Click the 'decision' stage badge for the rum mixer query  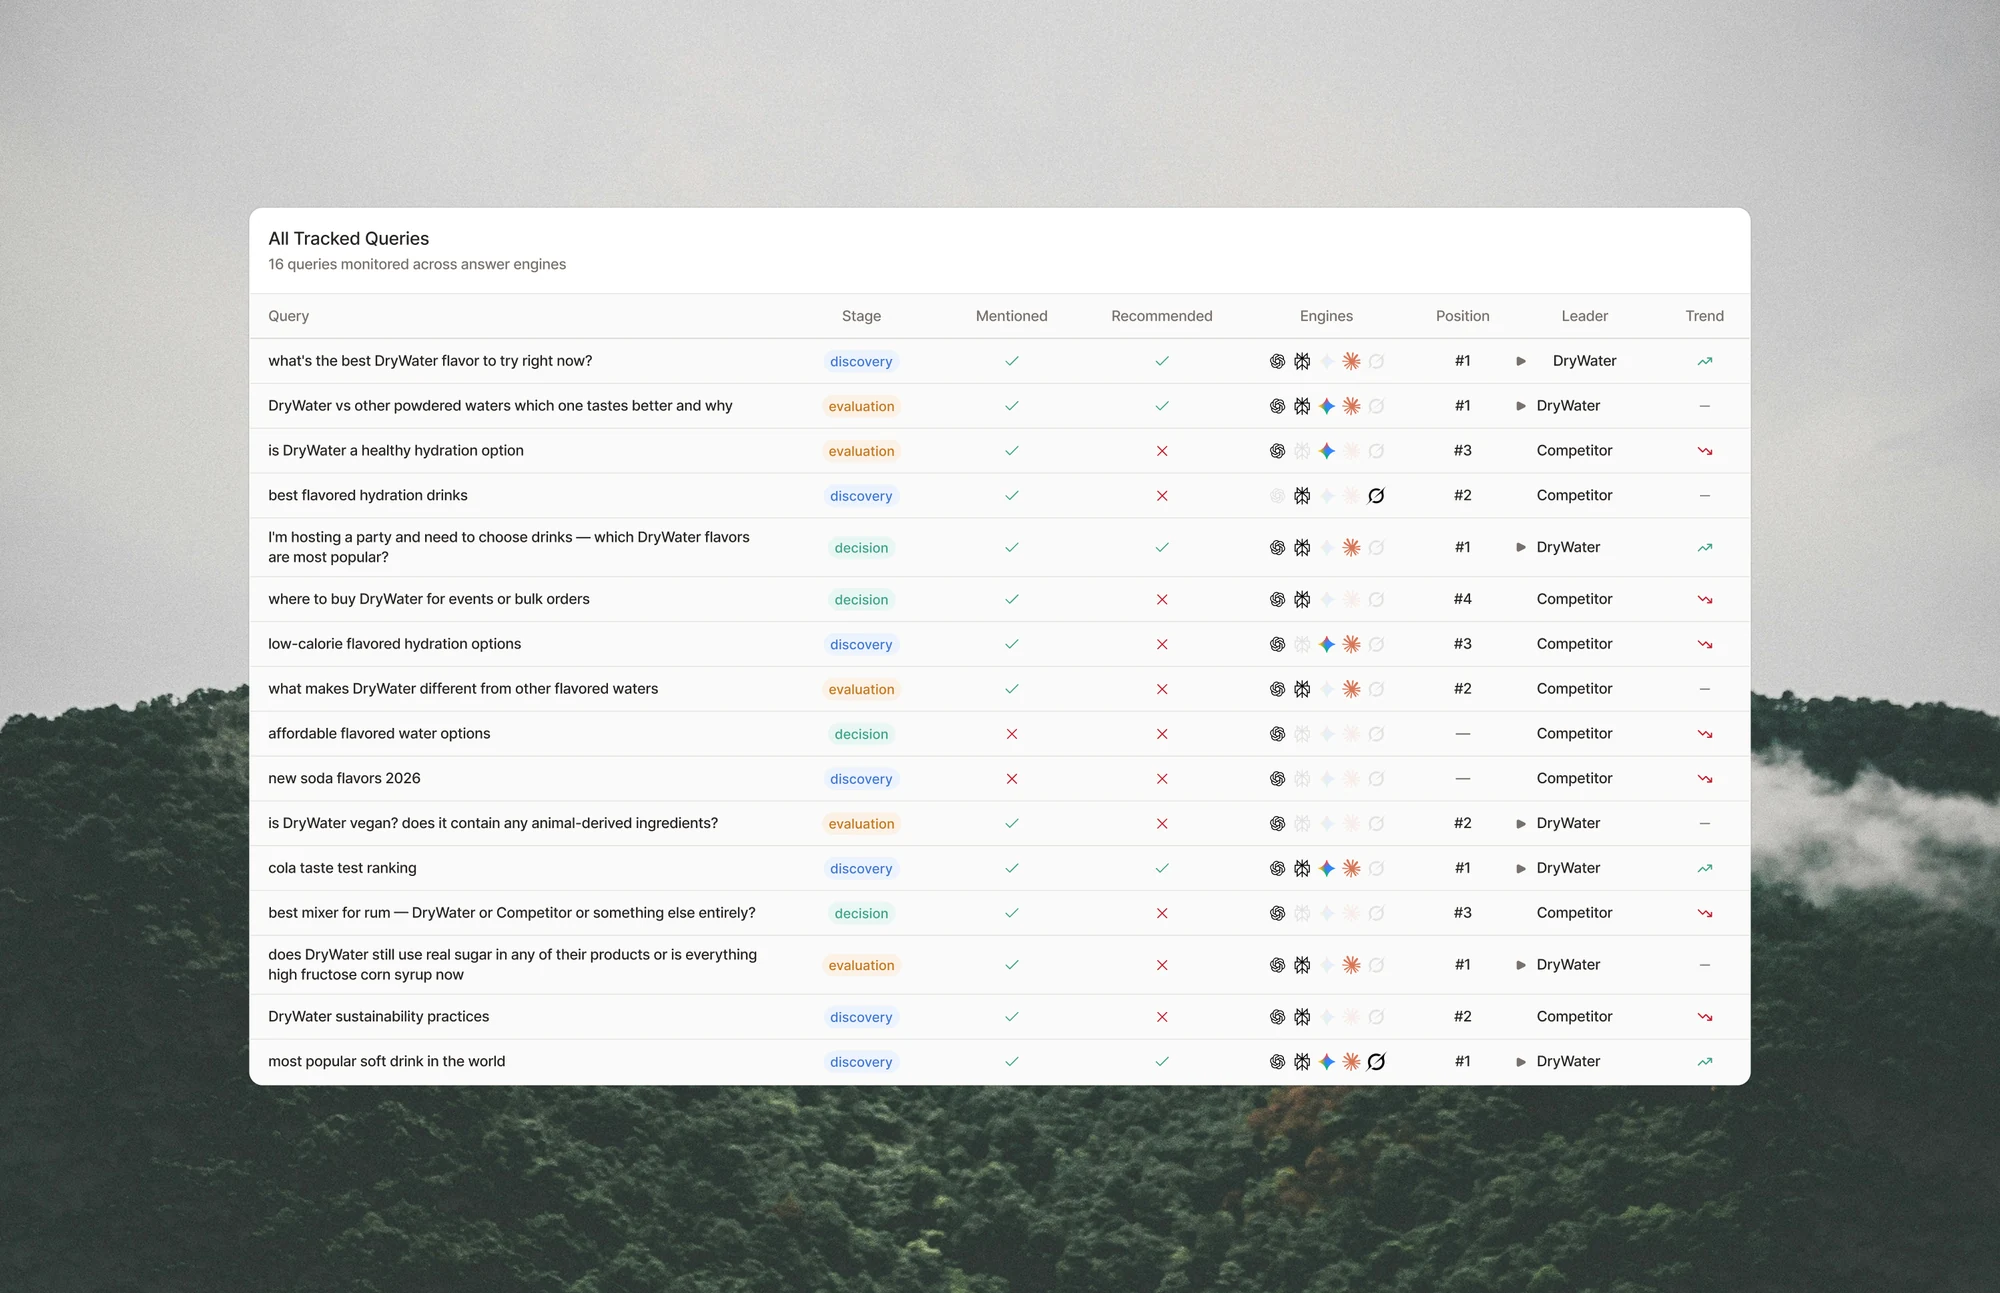(x=861, y=913)
